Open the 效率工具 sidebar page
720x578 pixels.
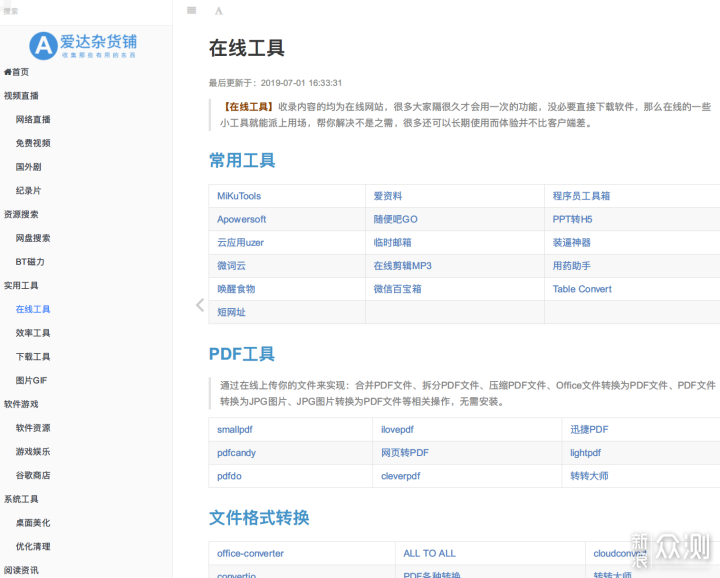pos(33,333)
